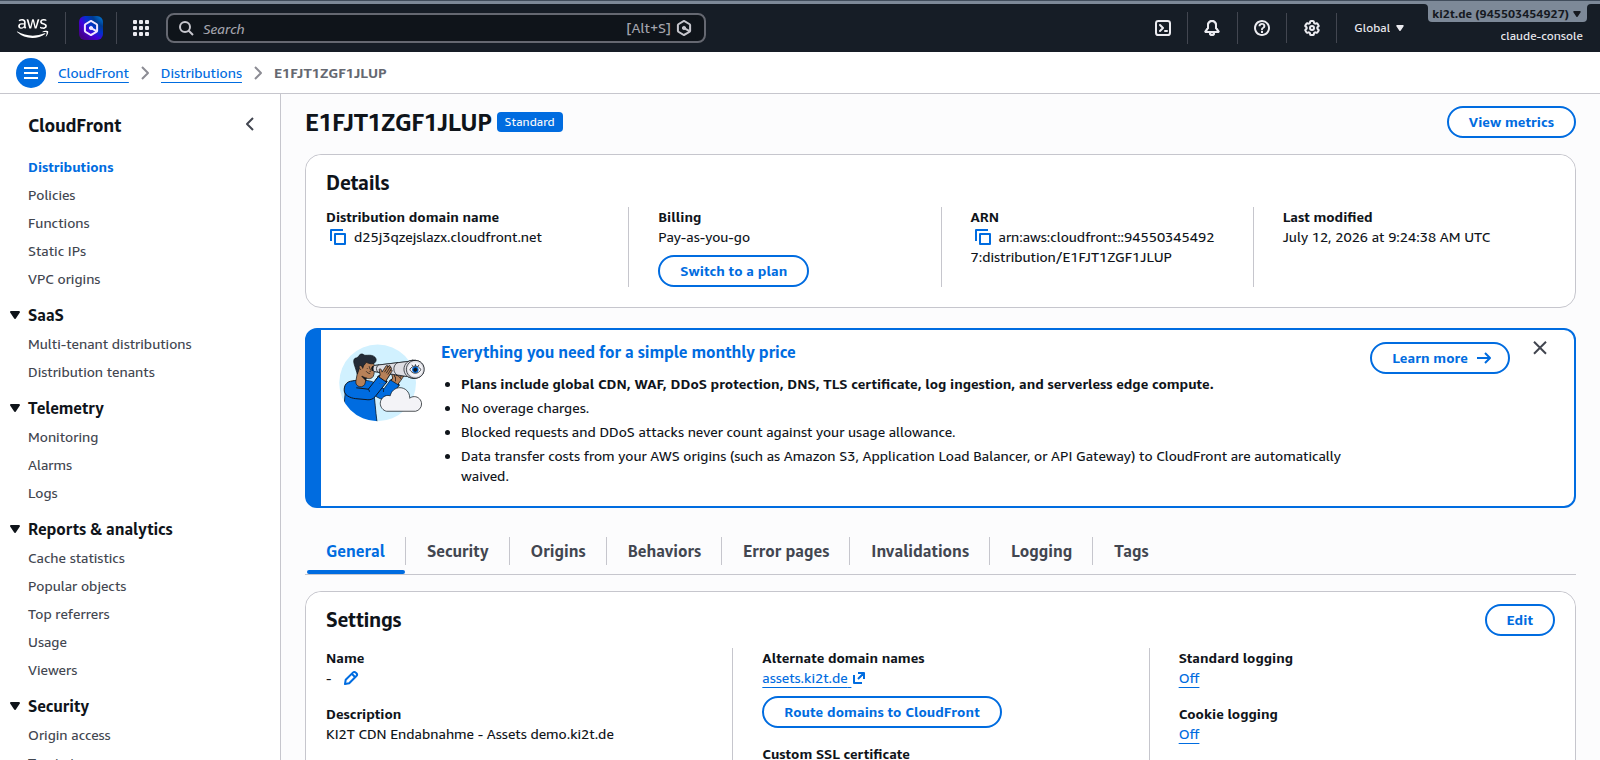
Task: Click the Last modified date value
Action: click(x=1386, y=237)
